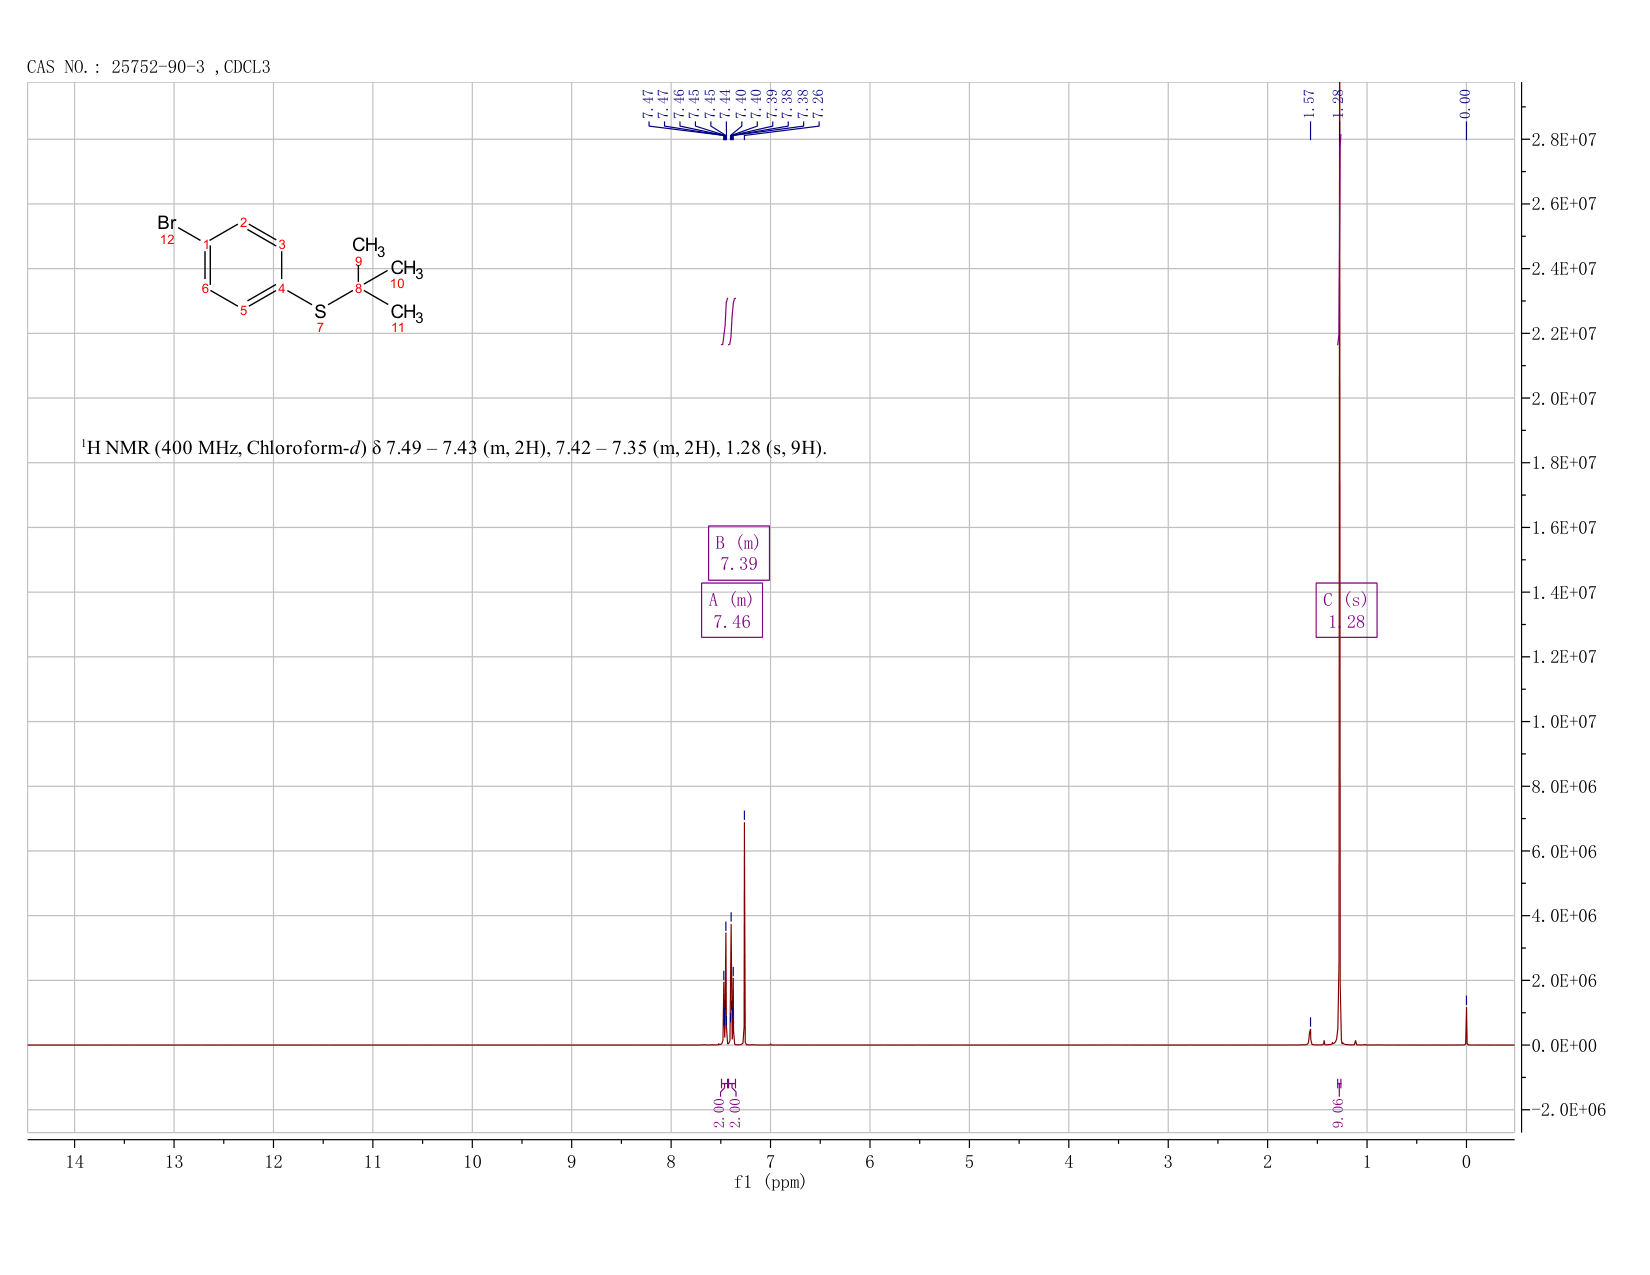Click the 2.8E+07 intensity axis label

pos(1564,139)
